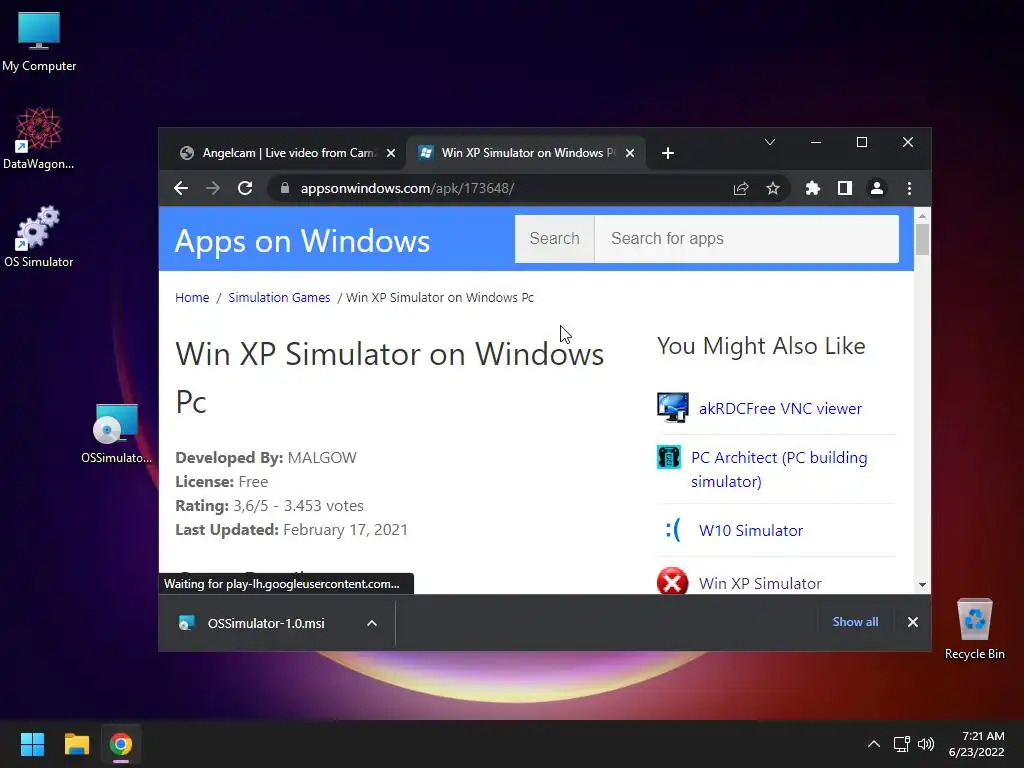Open the tab search chevron
The width and height of the screenshot is (1024, 768).
pyautogui.click(x=770, y=142)
